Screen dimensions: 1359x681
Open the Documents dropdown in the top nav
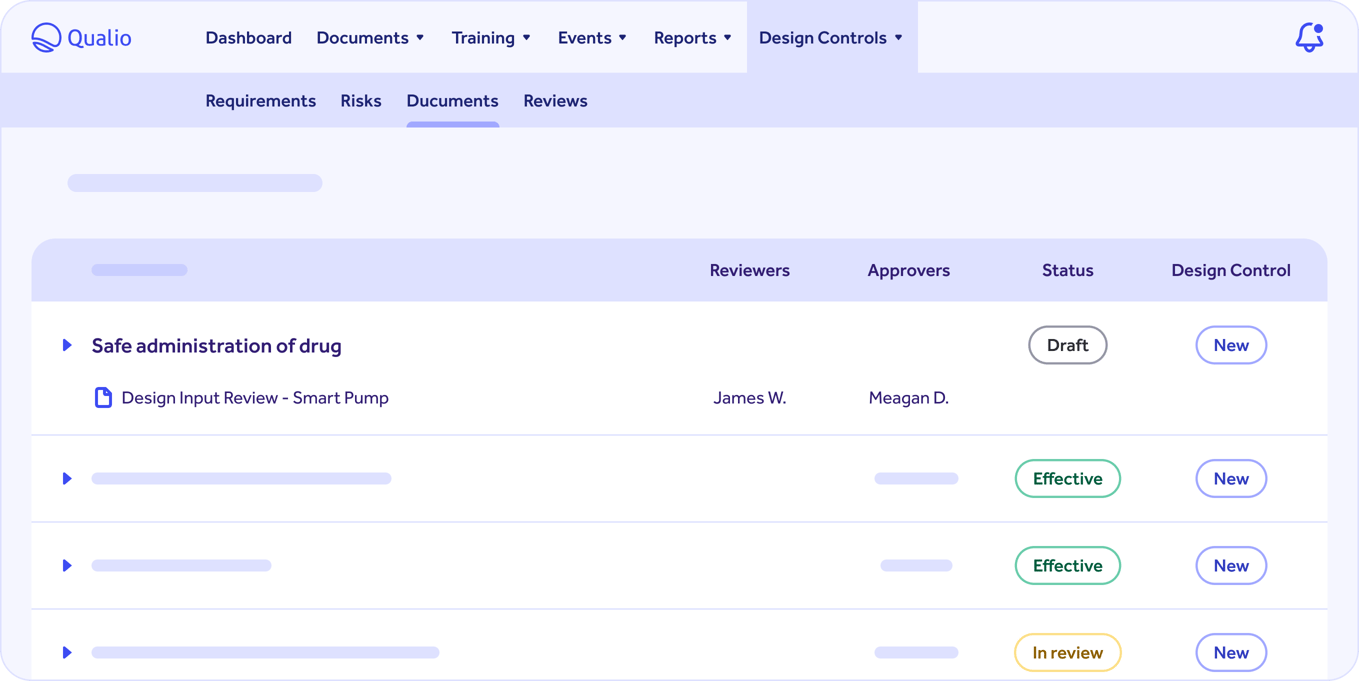coord(370,37)
